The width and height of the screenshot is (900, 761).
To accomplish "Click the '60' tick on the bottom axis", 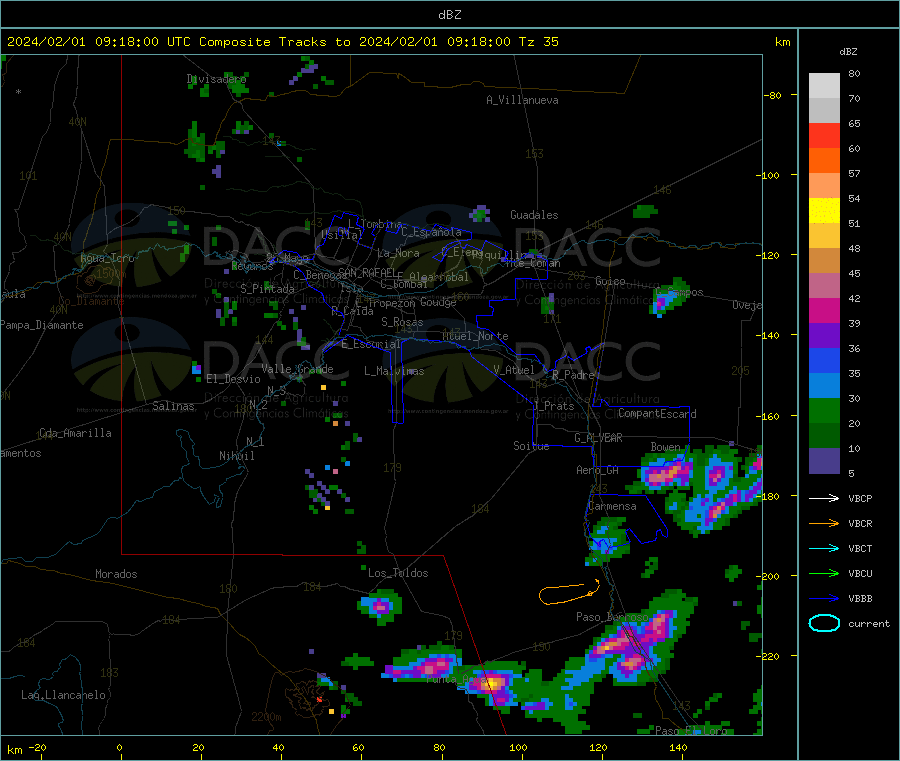I will pyautogui.click(x=358, y=747).
